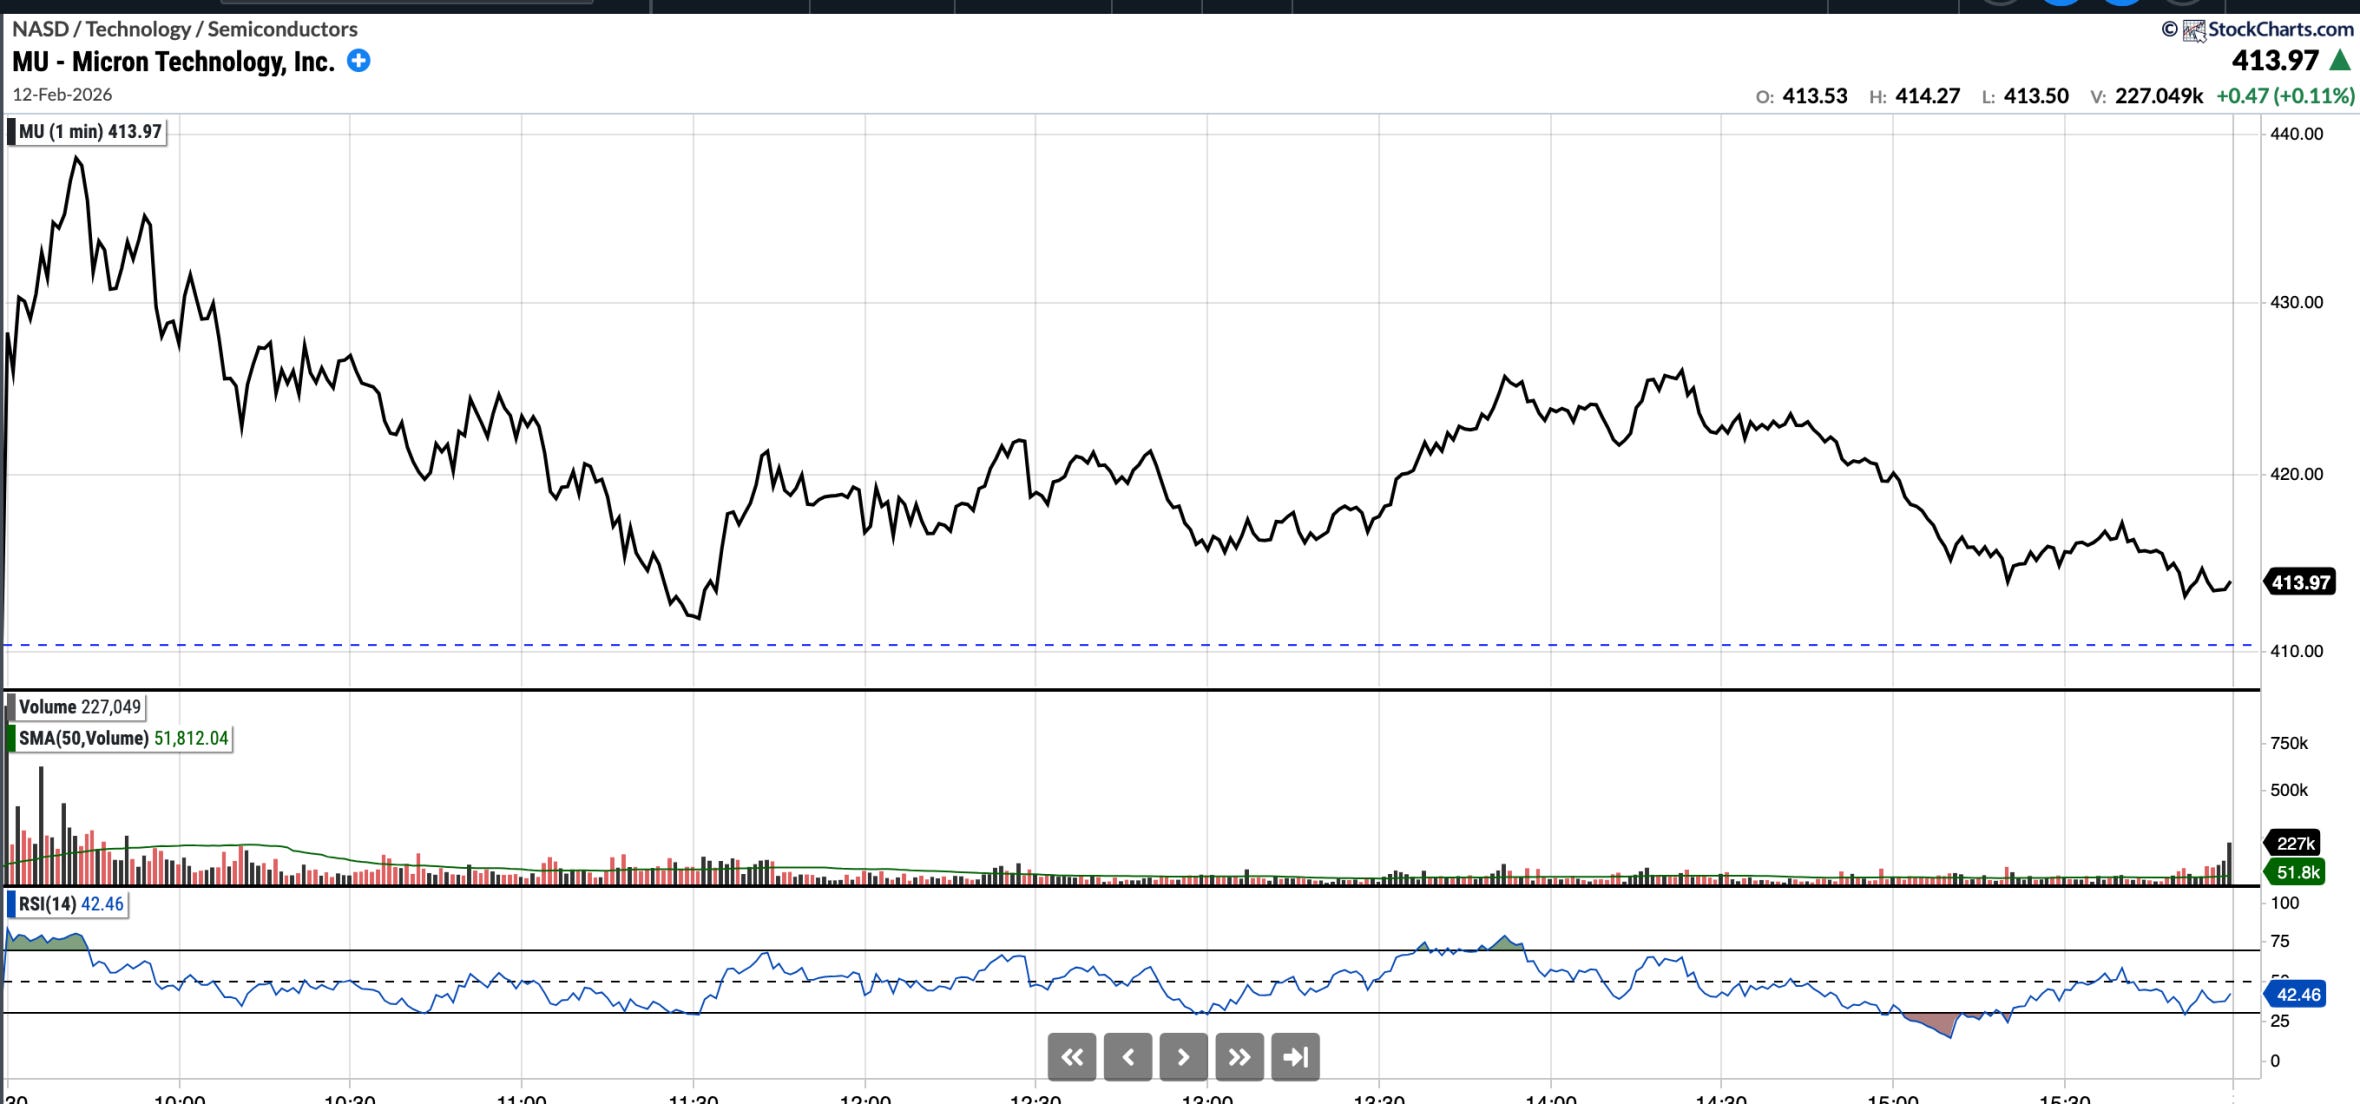Click the blue 42.46 RSI marker
Viewport: 2360px width, 1104px height.
pos(2296,994)
